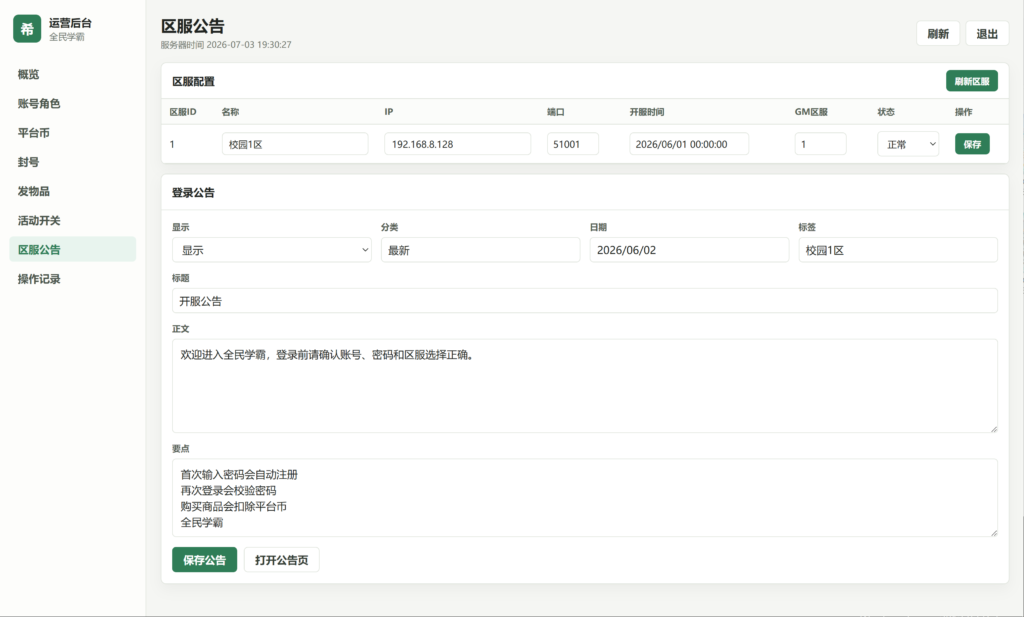
Task: Click the green 刷新区服 button
Action: 972,81
